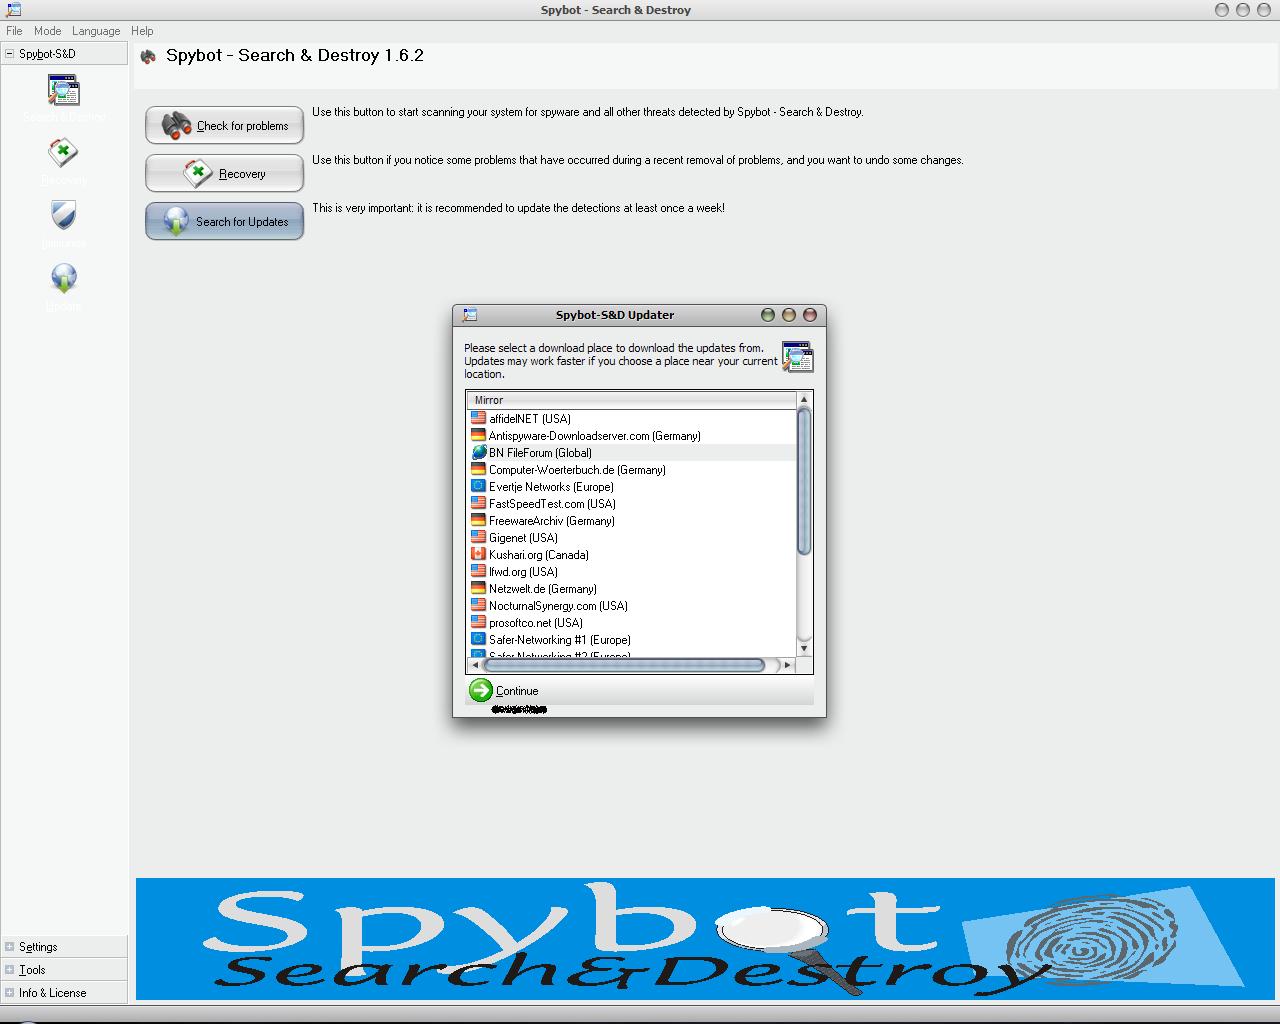The height and width of the screenshot is (1024, 1280).
Task: Select the prosoftco.net (USA) mirror
Action: (x=632, y=623)
